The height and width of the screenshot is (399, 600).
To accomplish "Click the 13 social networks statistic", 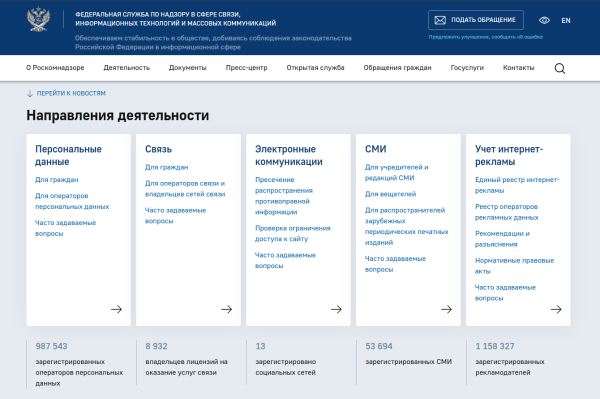I will coord(285,359).
